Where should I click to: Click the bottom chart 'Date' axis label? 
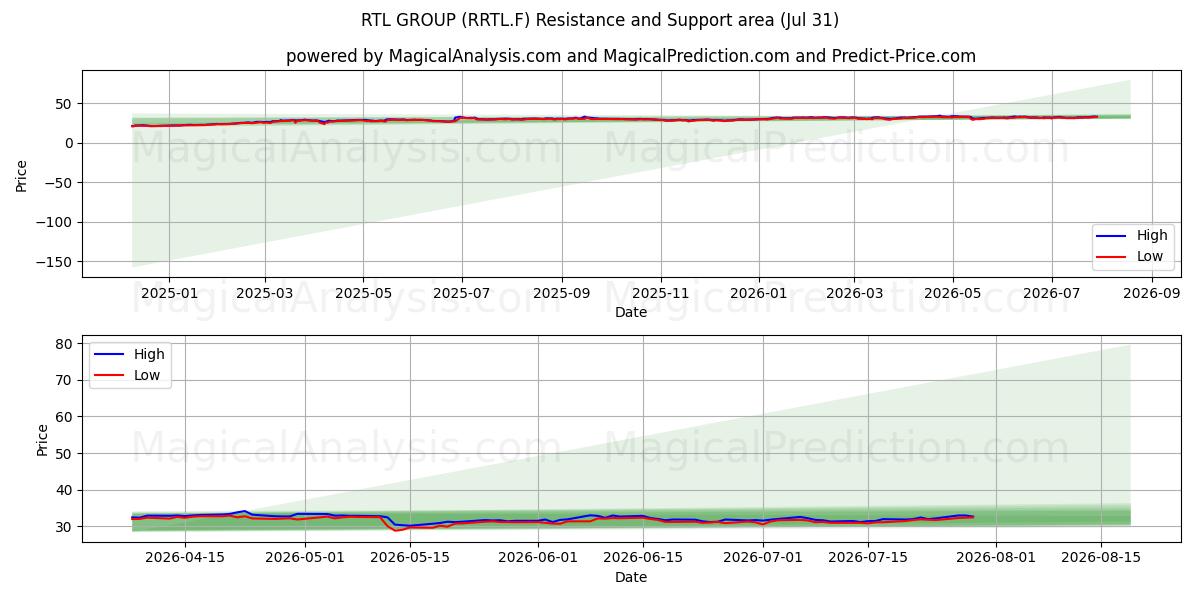631,577
